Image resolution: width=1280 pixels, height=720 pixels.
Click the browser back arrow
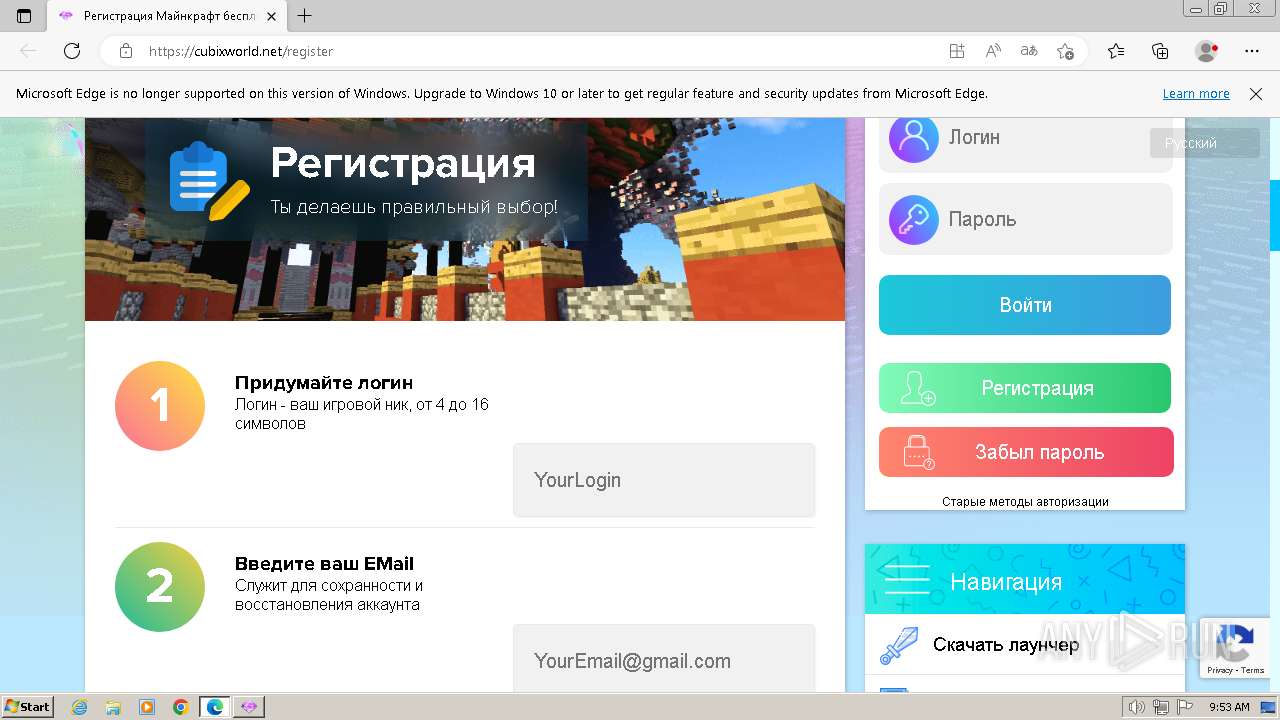point(28,51)
